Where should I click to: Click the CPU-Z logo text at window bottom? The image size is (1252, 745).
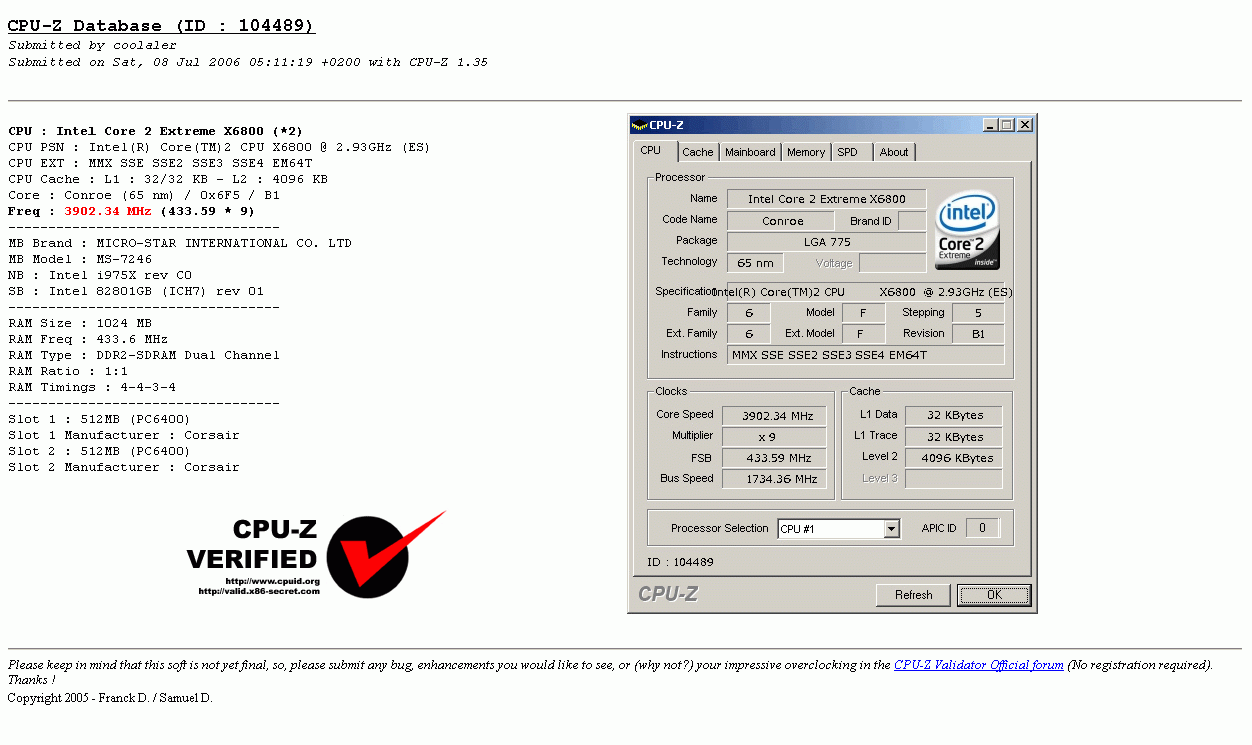pyautogui.click(x=668, y=594)
